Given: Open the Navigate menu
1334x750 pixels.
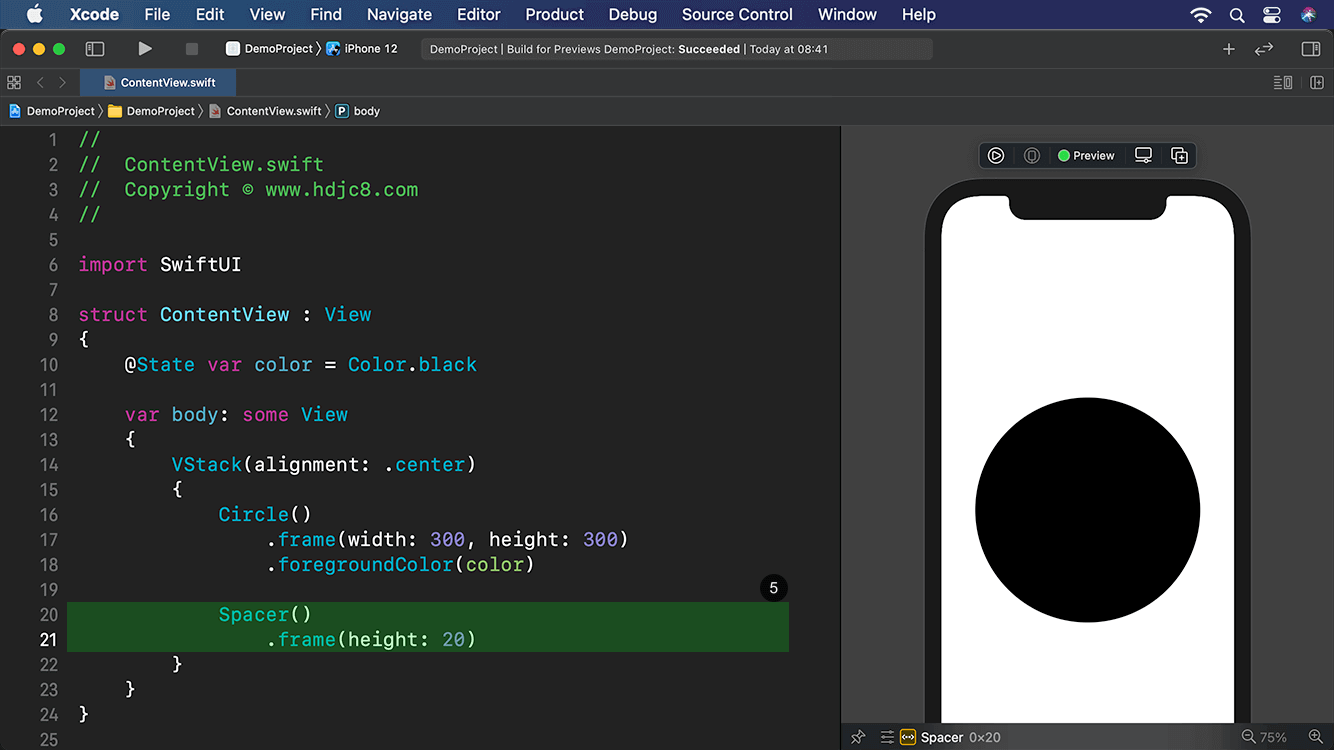Looking at the screenshot, I should 400,14.
